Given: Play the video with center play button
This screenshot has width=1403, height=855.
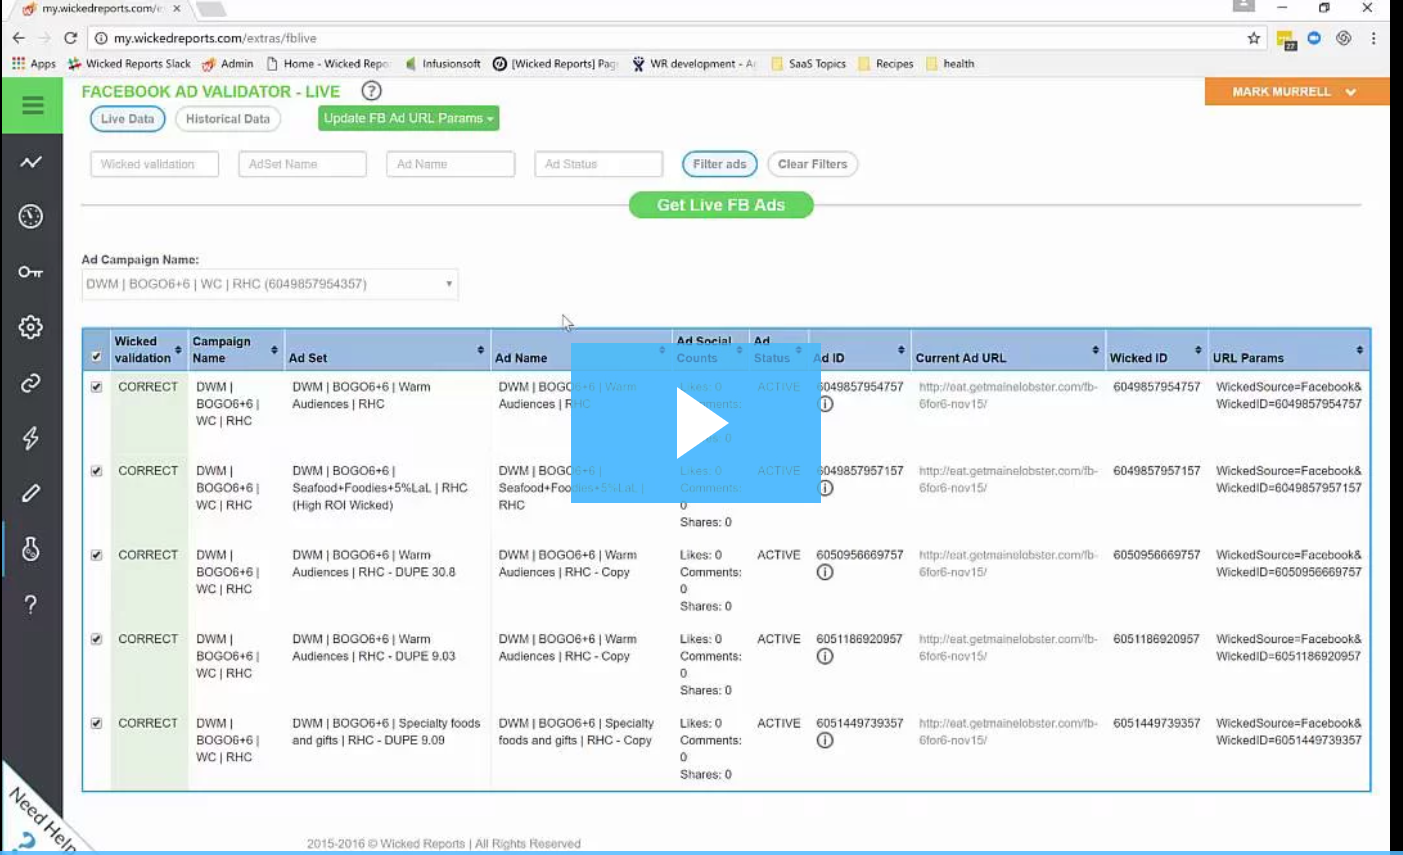Looking at the screenshot, I should tap(696, 423).
